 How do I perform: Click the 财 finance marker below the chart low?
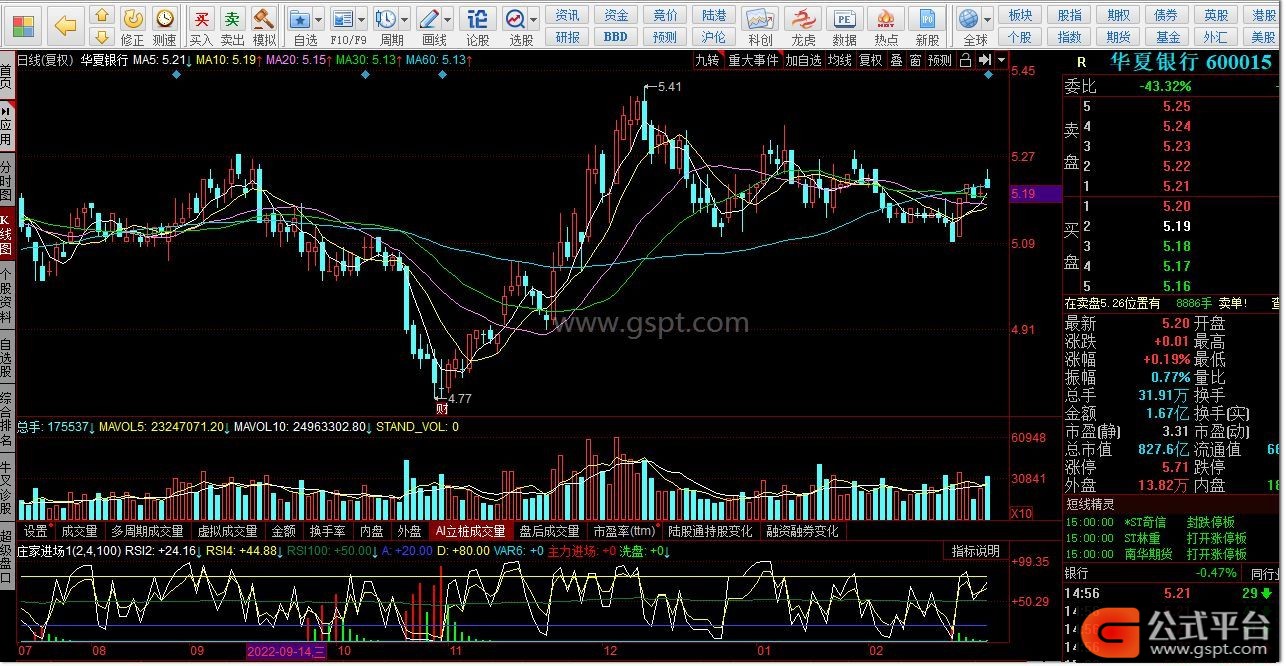tap(441, 408)
